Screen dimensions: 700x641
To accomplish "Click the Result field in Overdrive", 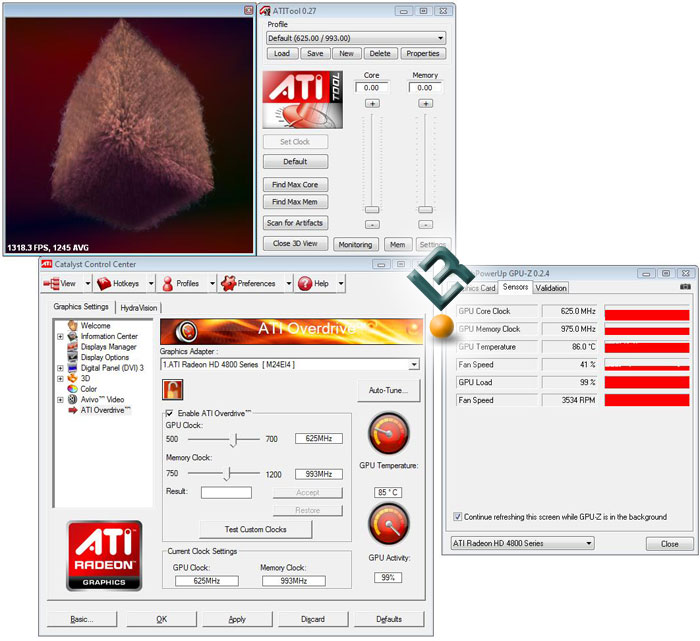I will pos(226,492).
